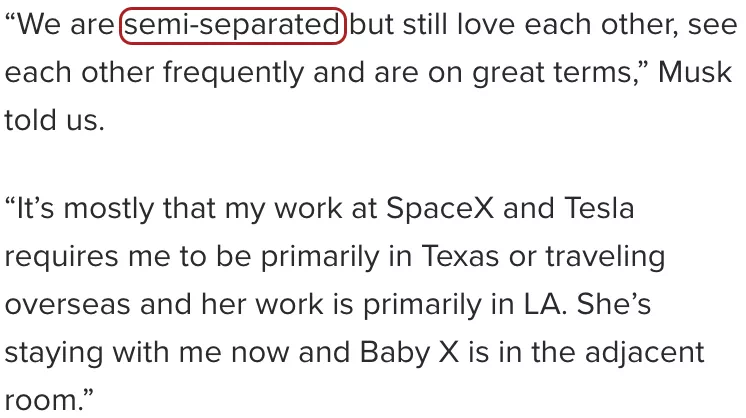This screenshot has width=746, height=418.
Task: Click the word "requires"
Action: (70, 257)
